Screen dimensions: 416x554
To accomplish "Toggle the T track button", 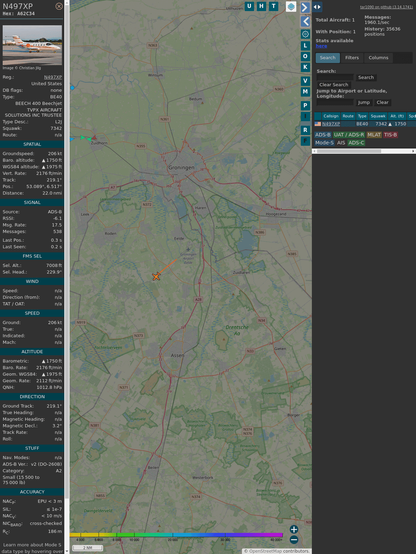I will (273, 6).
